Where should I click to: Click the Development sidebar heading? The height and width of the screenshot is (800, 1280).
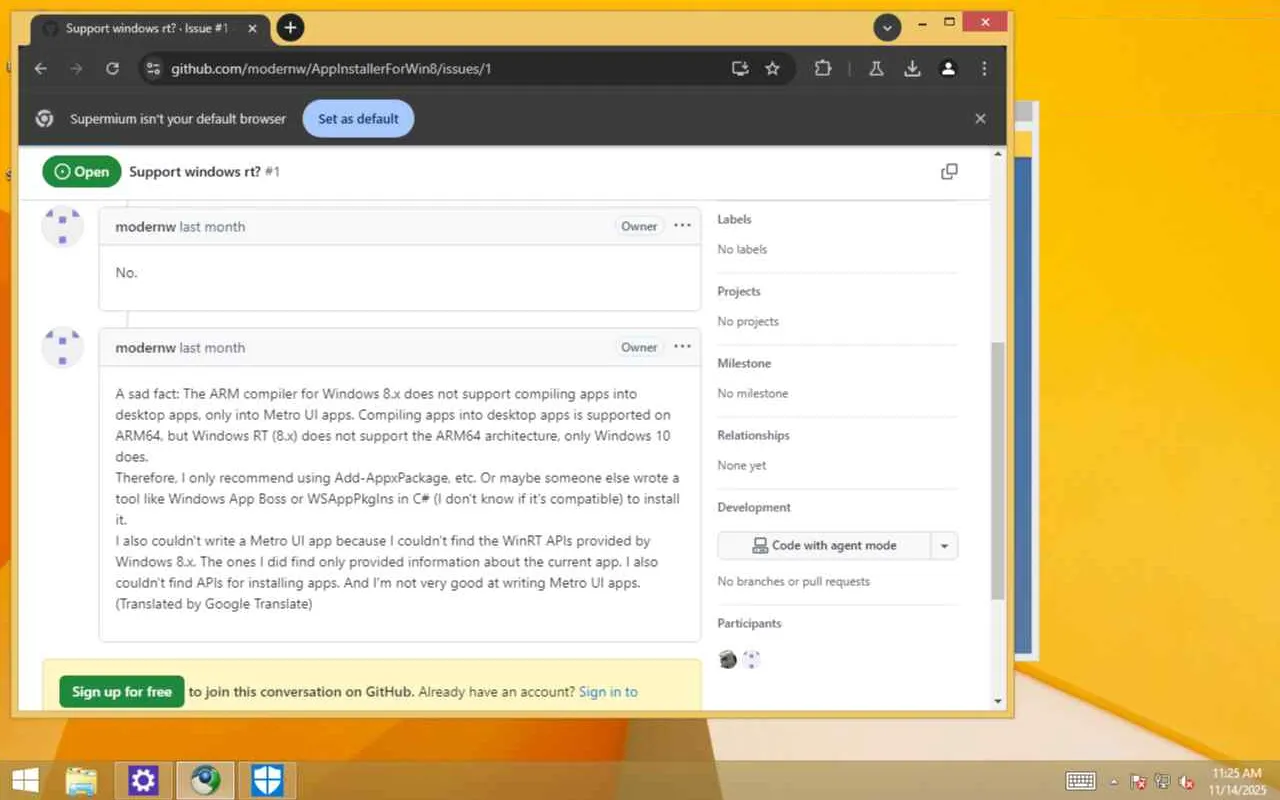tap(754, 507)
